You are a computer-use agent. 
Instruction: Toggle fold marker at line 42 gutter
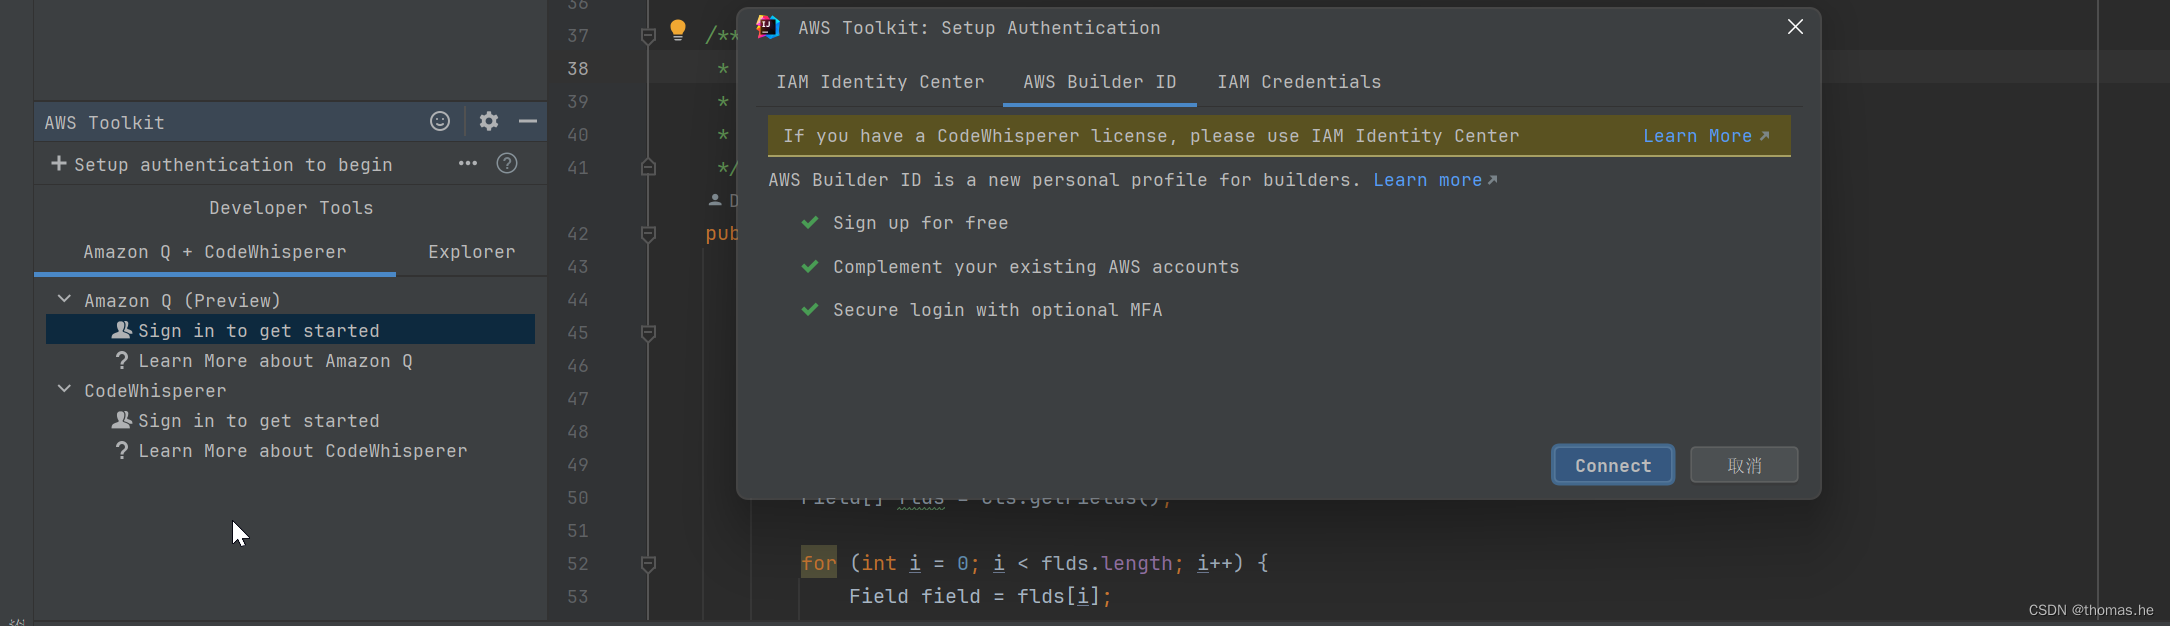click(648, 234)
